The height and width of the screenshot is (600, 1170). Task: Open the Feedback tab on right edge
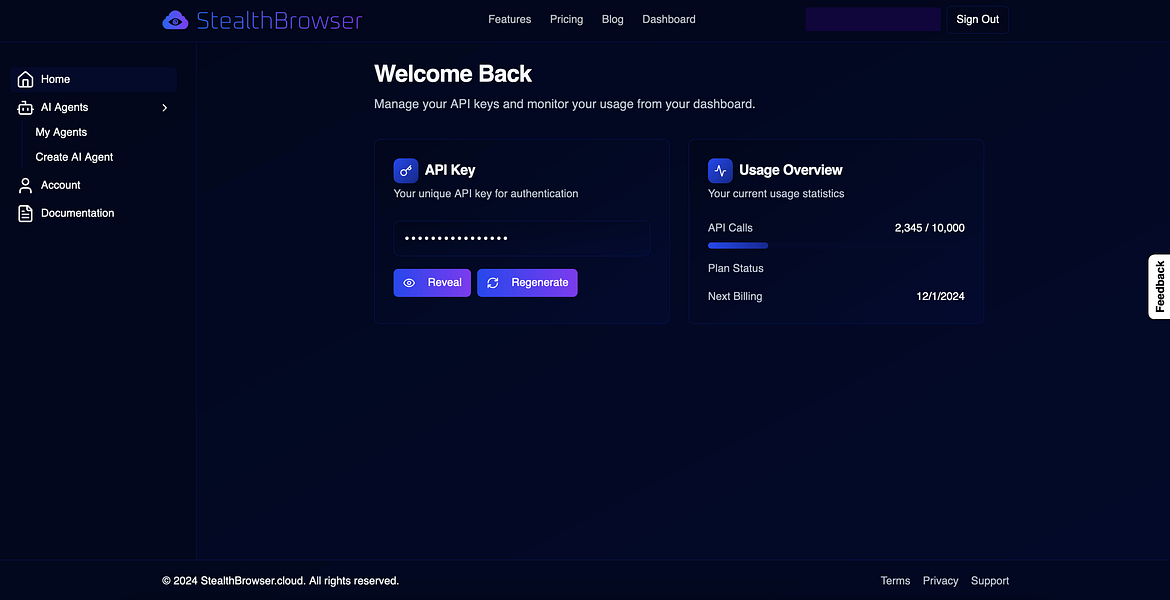(x=1160, y=287)
